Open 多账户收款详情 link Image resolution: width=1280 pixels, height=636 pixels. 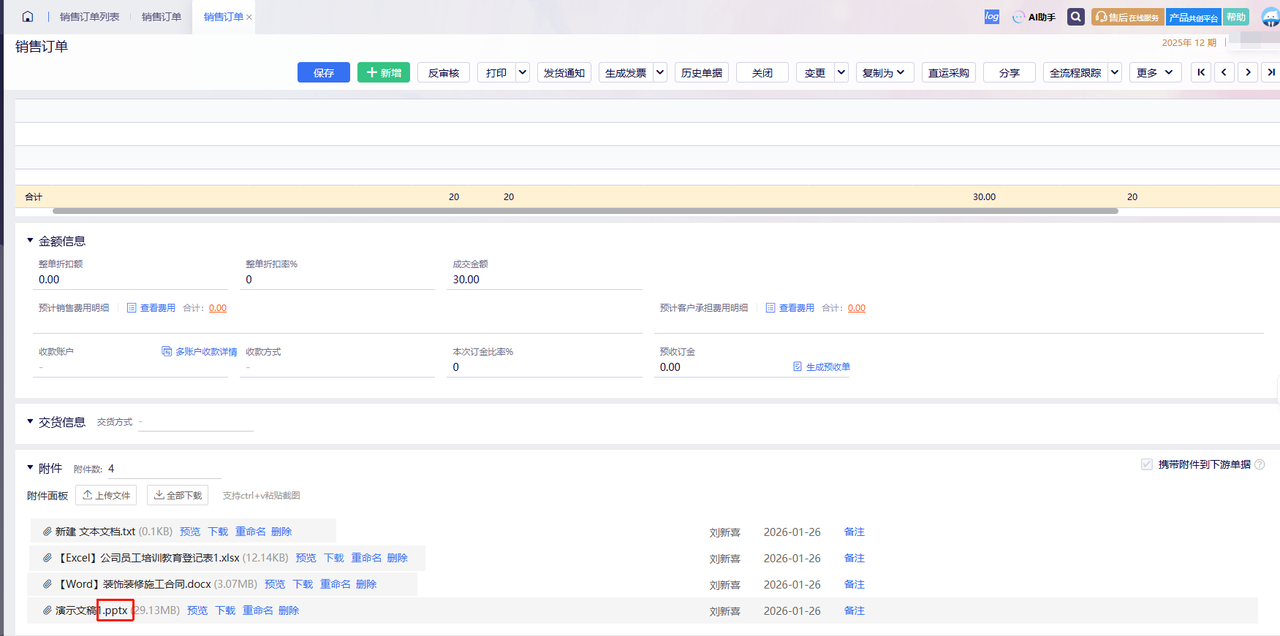coord(199,352)
